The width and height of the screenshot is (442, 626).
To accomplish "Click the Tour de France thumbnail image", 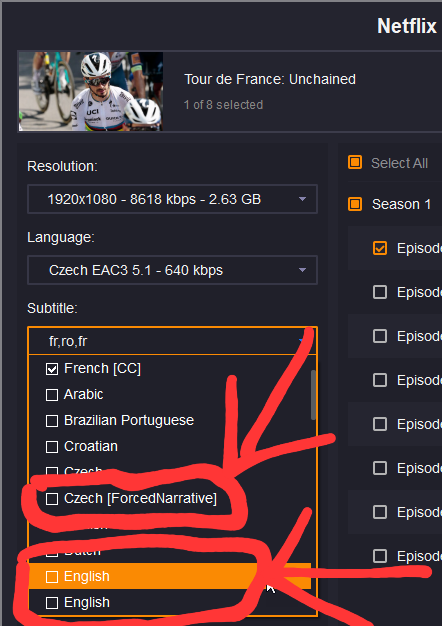I will pos(91,91).
